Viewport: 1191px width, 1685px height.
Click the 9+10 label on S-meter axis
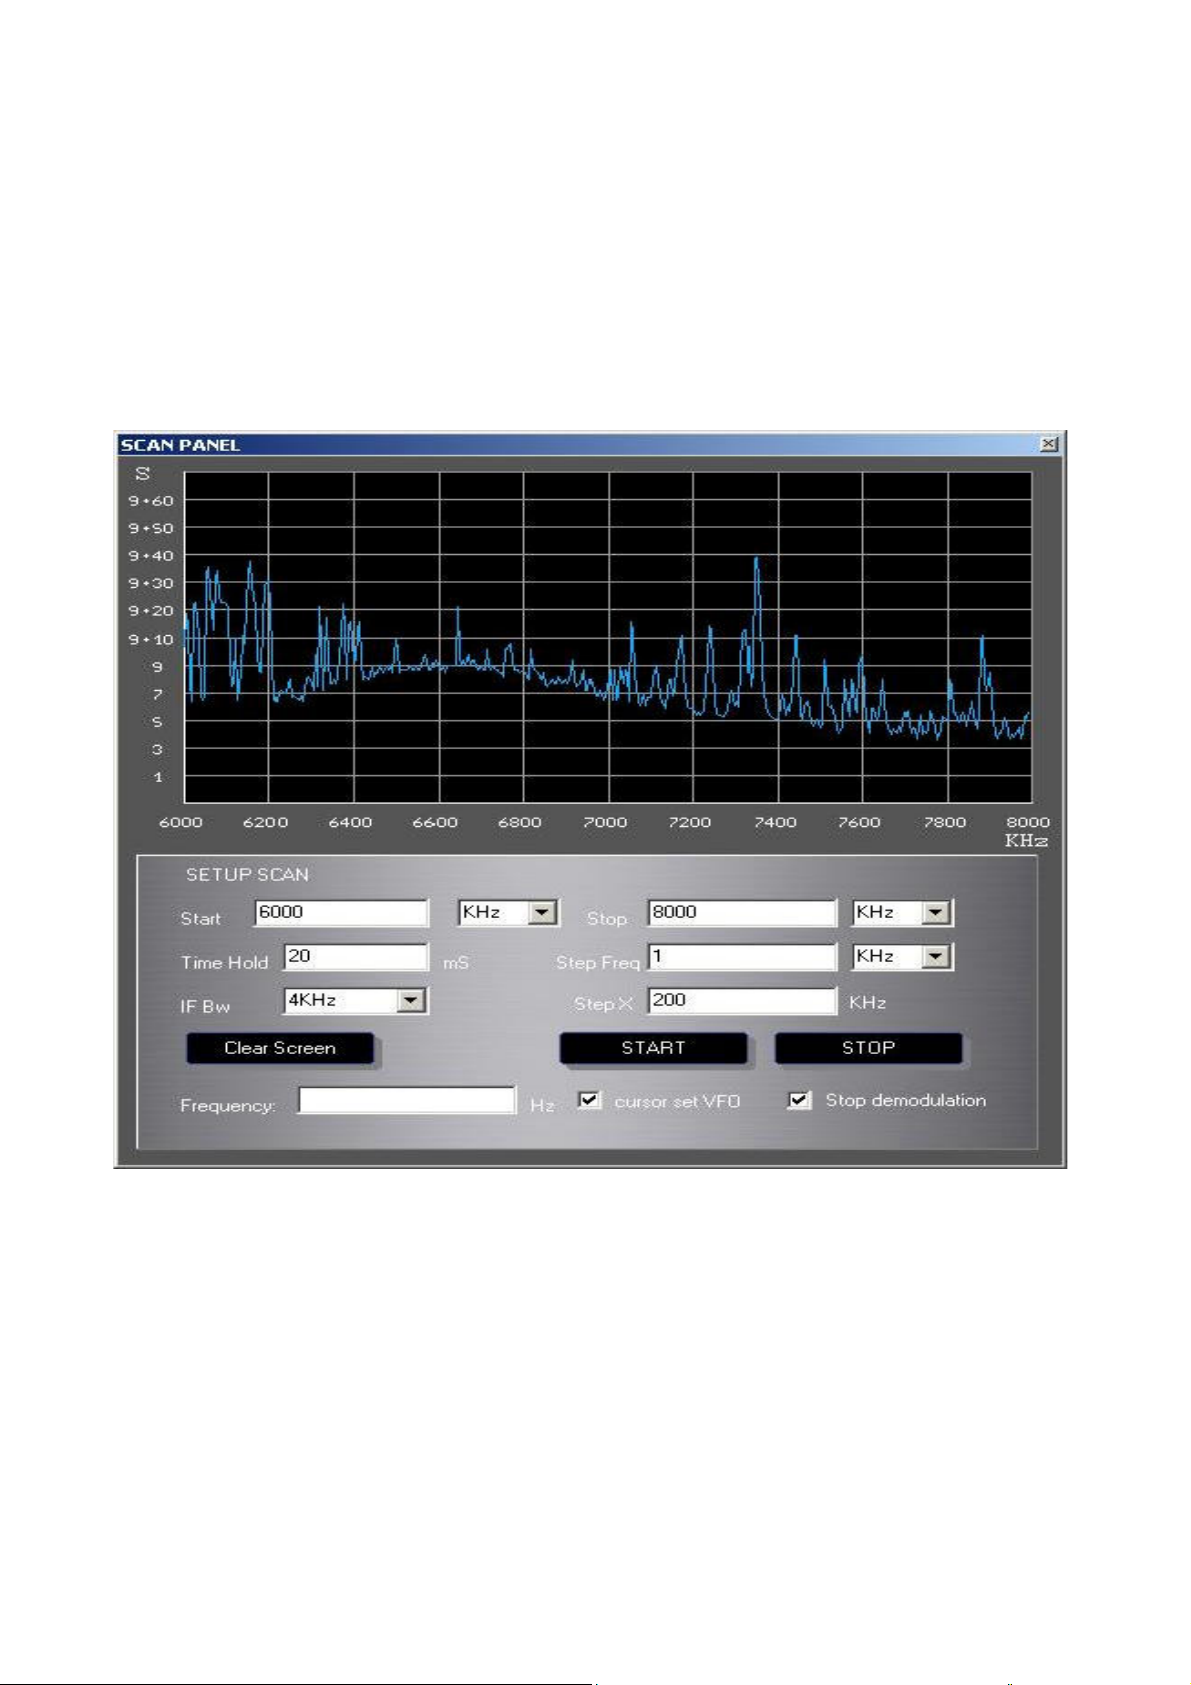click(151, 639)
